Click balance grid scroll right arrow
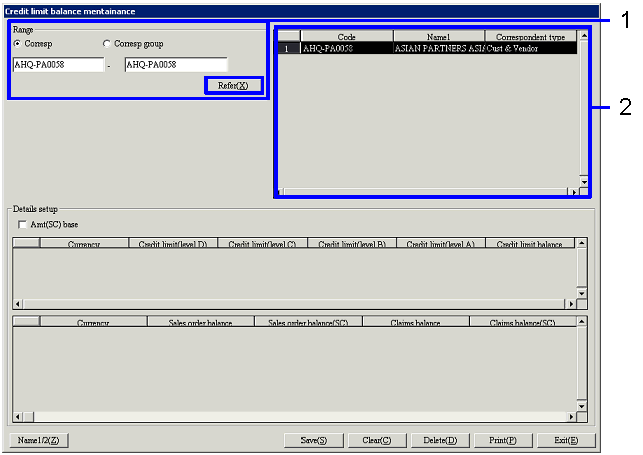 pos(571,417)
